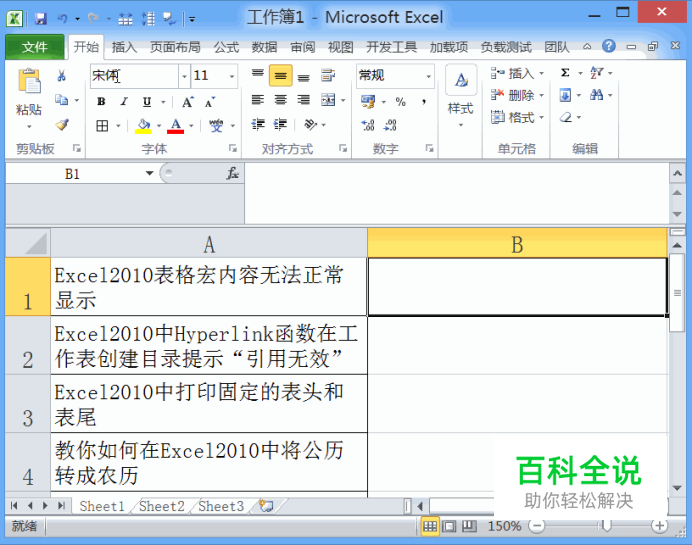Select the Sheet2 worksheet tab
This screenshot has width=692, height=545.
[162, 506]
